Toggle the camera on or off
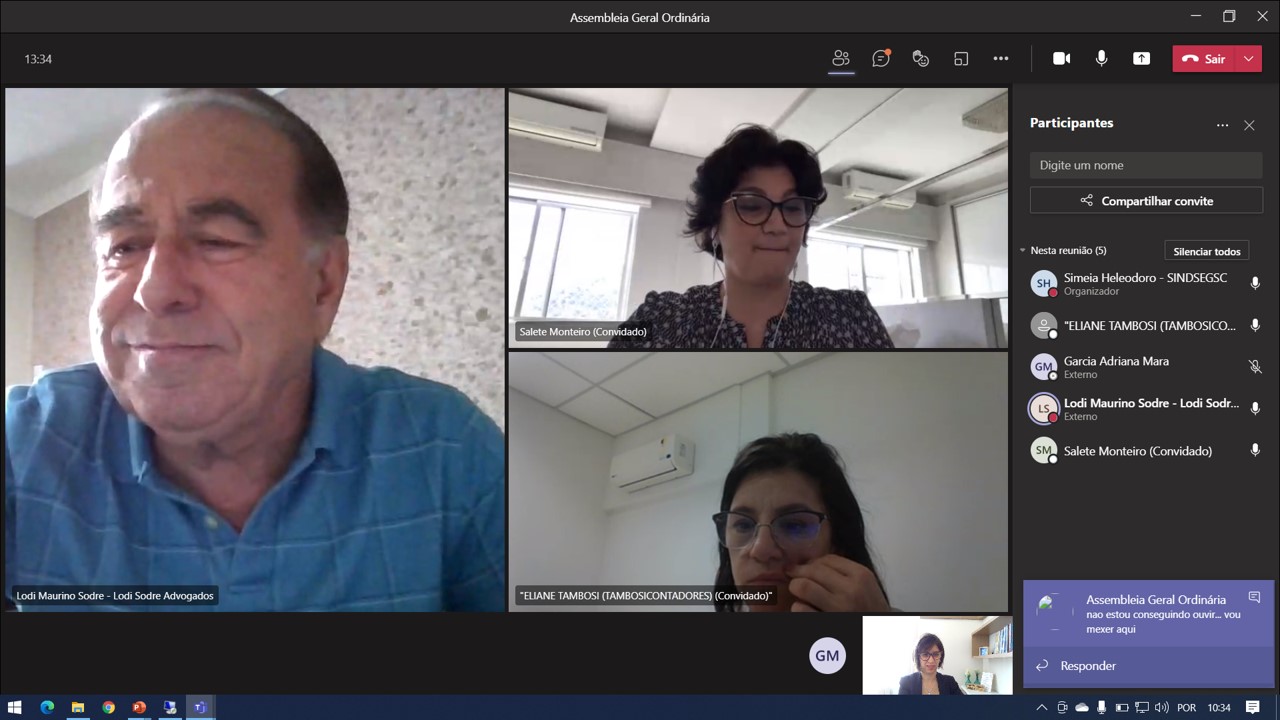The image size is (1280, 720). [1061, 59]
